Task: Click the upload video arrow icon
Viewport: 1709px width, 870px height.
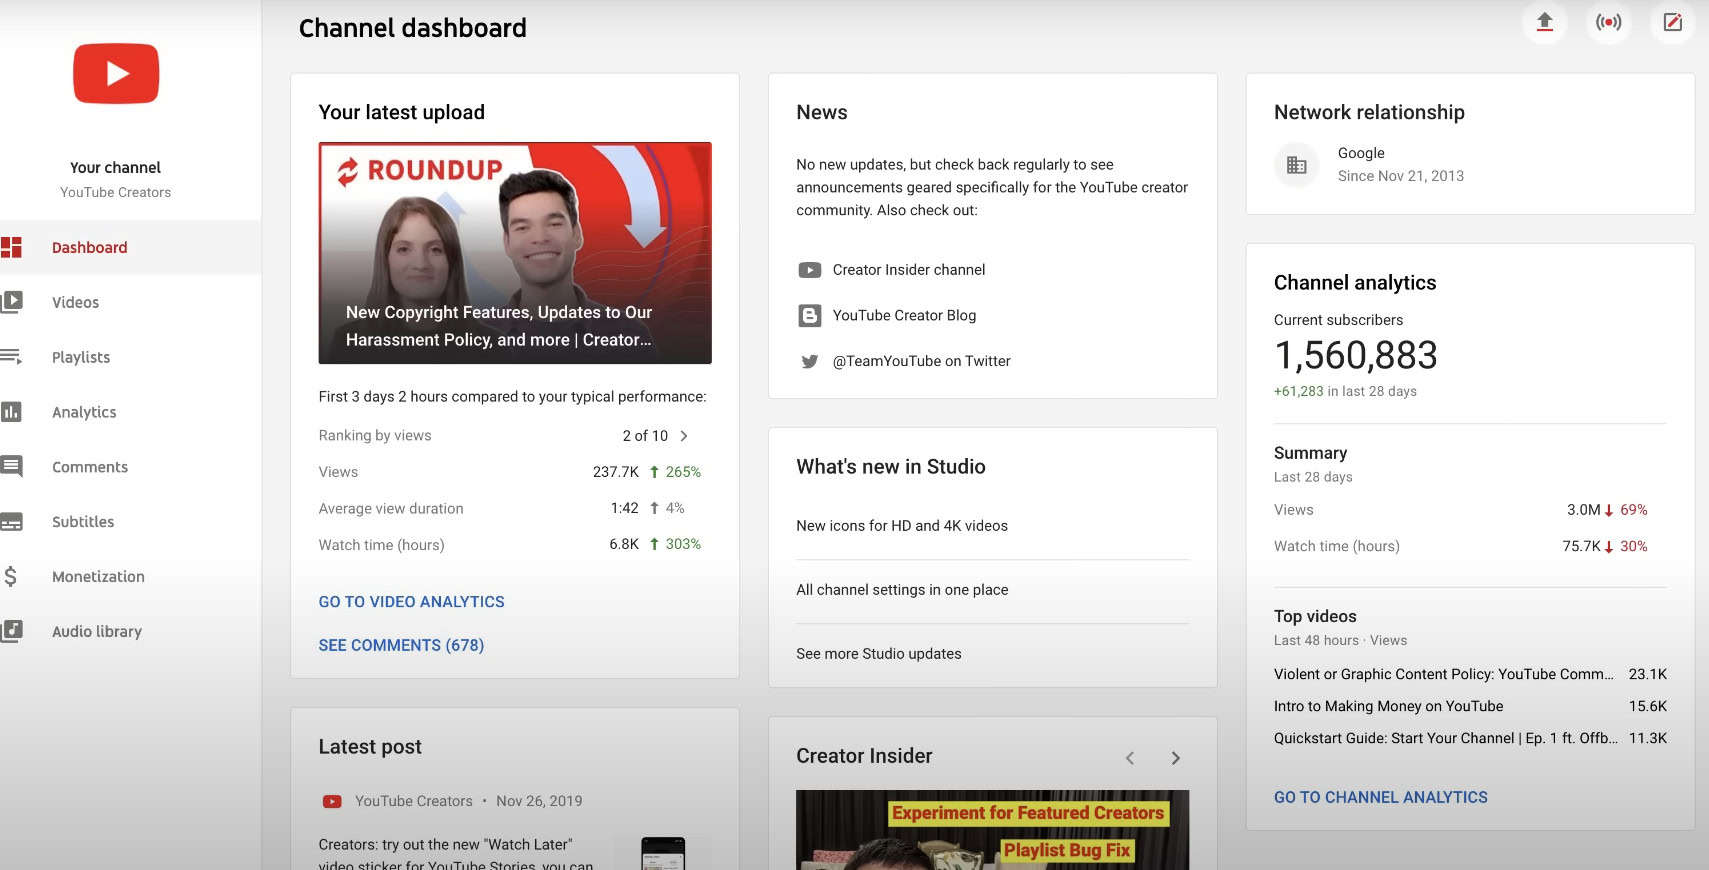Action: [x=1545, y=22]
